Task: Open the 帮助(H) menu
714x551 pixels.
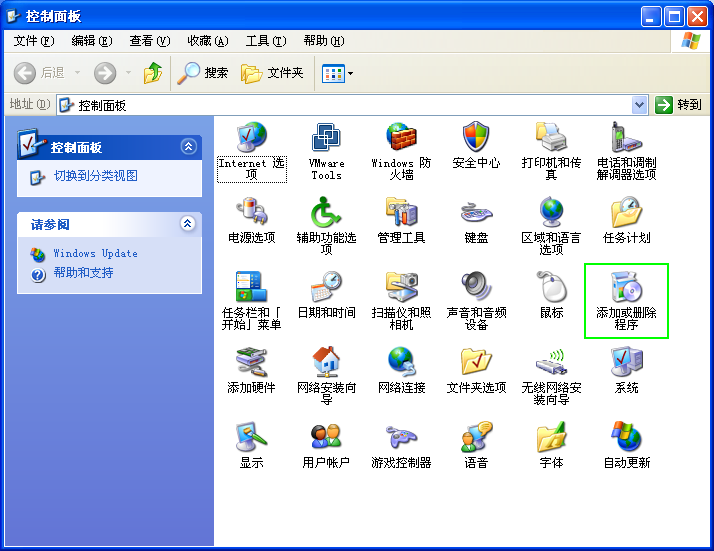Action: [x=324, y=41]
